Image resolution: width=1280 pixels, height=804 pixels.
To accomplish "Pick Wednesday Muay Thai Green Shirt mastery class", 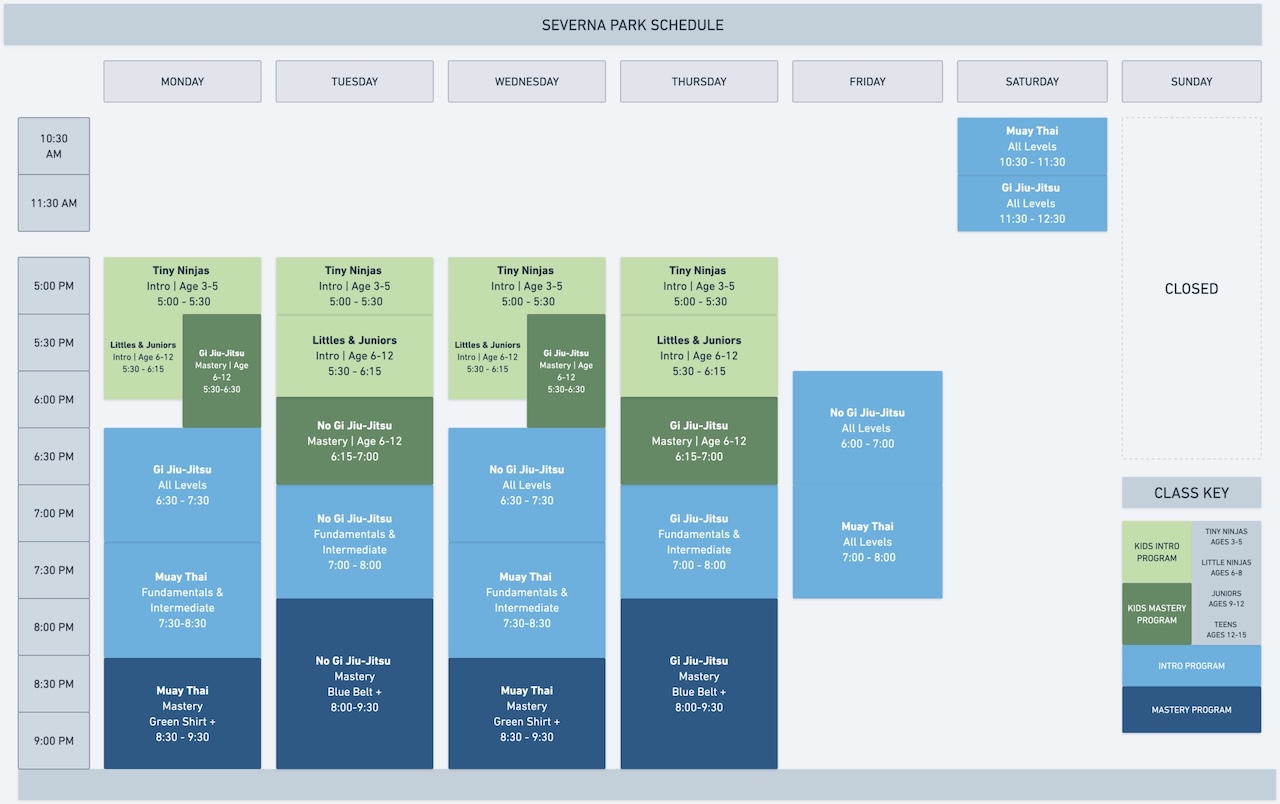I will click(x=526, y=713).
